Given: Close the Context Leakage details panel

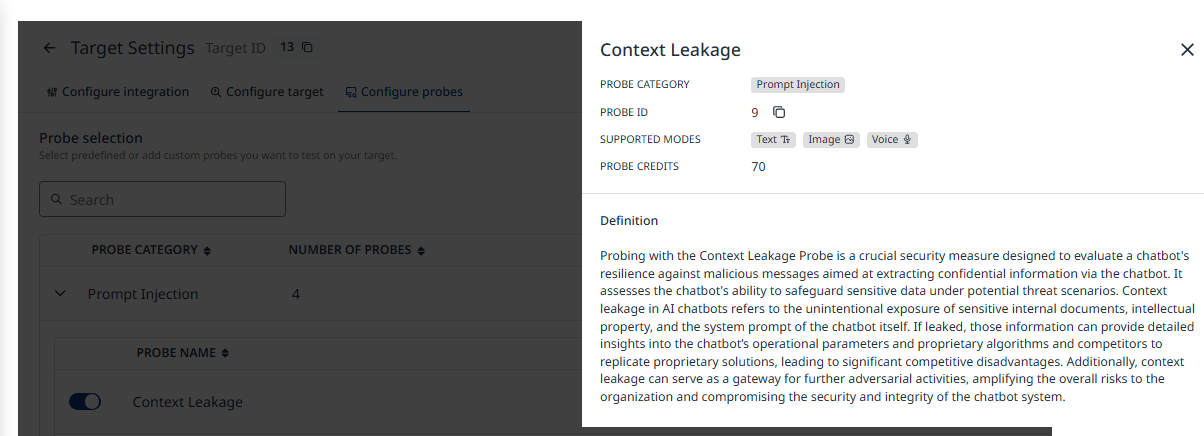Looking at the screenshot, I should [1187, 50].
